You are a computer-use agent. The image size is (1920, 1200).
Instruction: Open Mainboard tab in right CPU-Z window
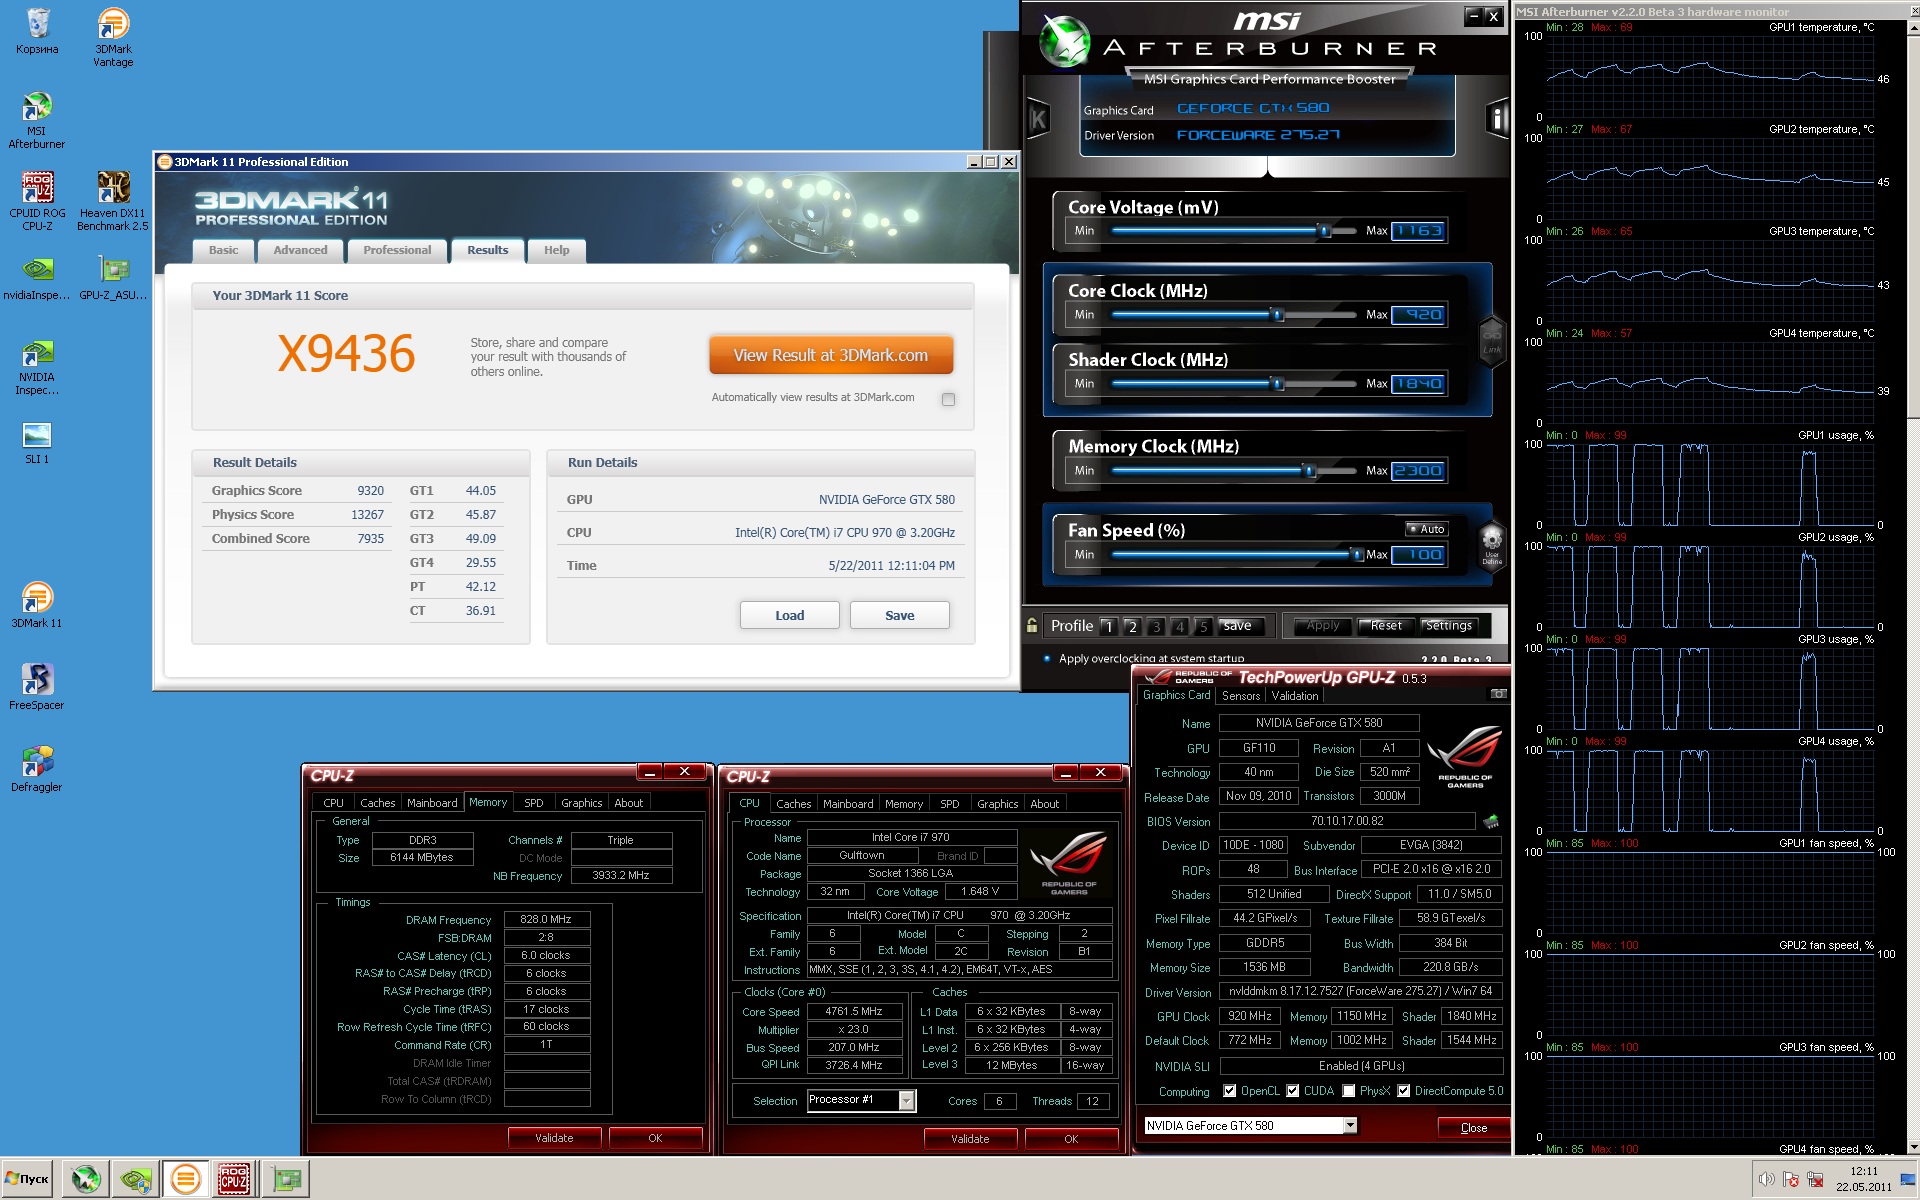(848, 804)
